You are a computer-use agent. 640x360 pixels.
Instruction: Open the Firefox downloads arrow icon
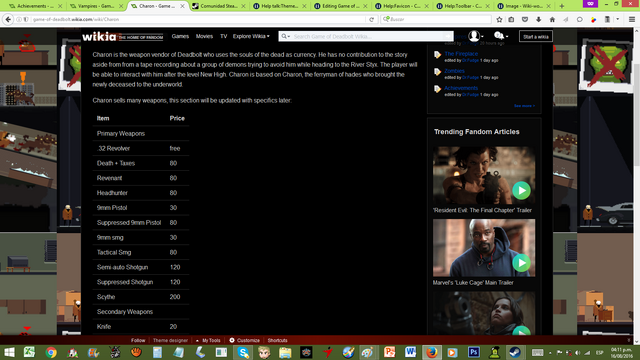click(538, 19)
